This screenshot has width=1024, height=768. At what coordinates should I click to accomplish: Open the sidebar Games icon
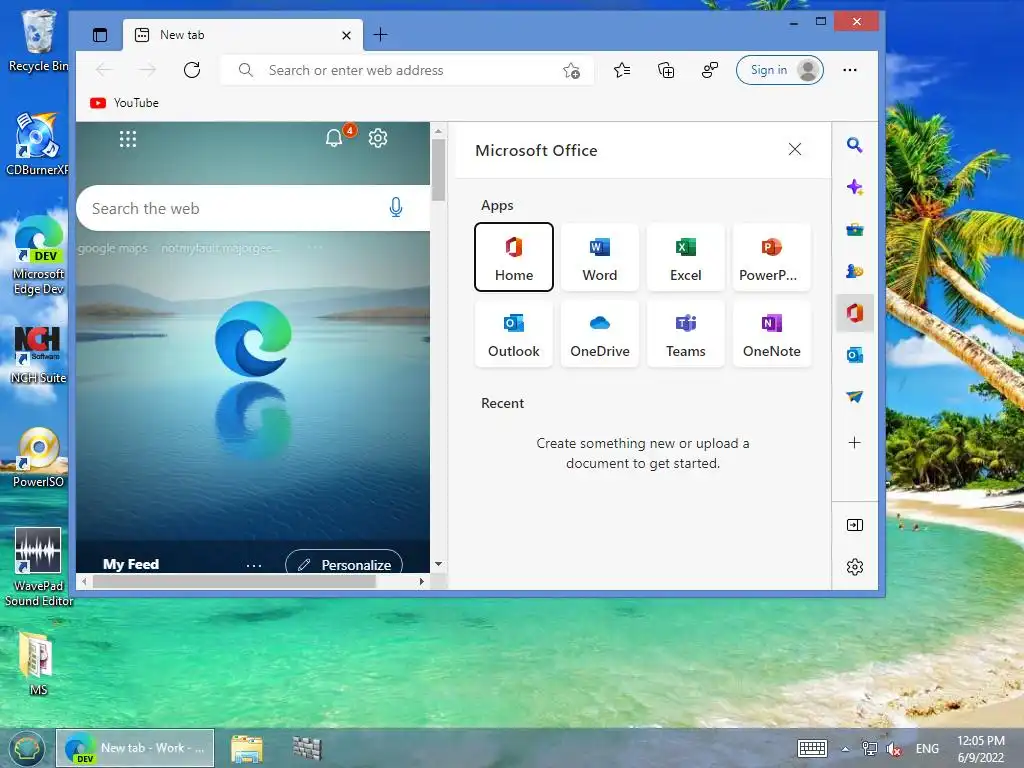[854, 271]
